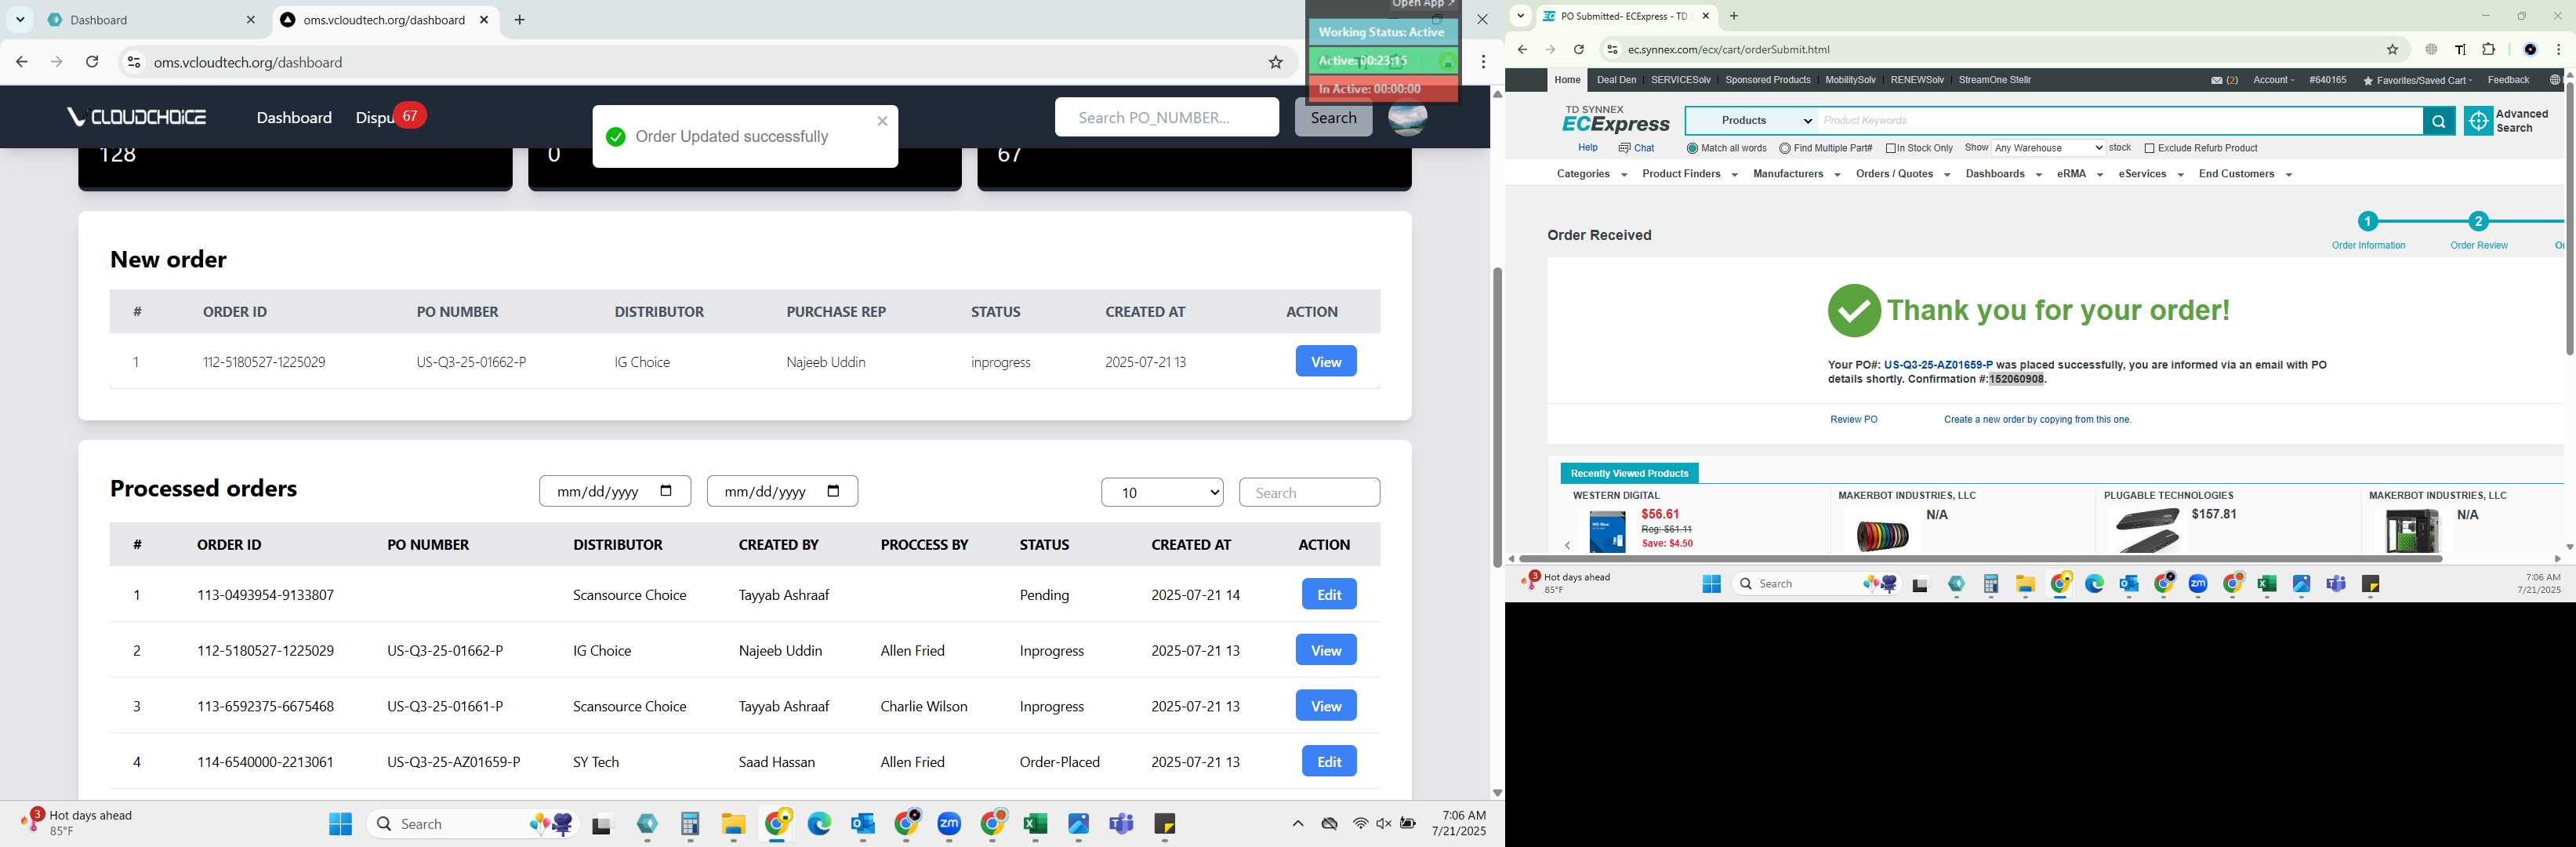Show hidden icons in the system tray
This screenshot has width=2576, height=847.
tap(1297, 823)
